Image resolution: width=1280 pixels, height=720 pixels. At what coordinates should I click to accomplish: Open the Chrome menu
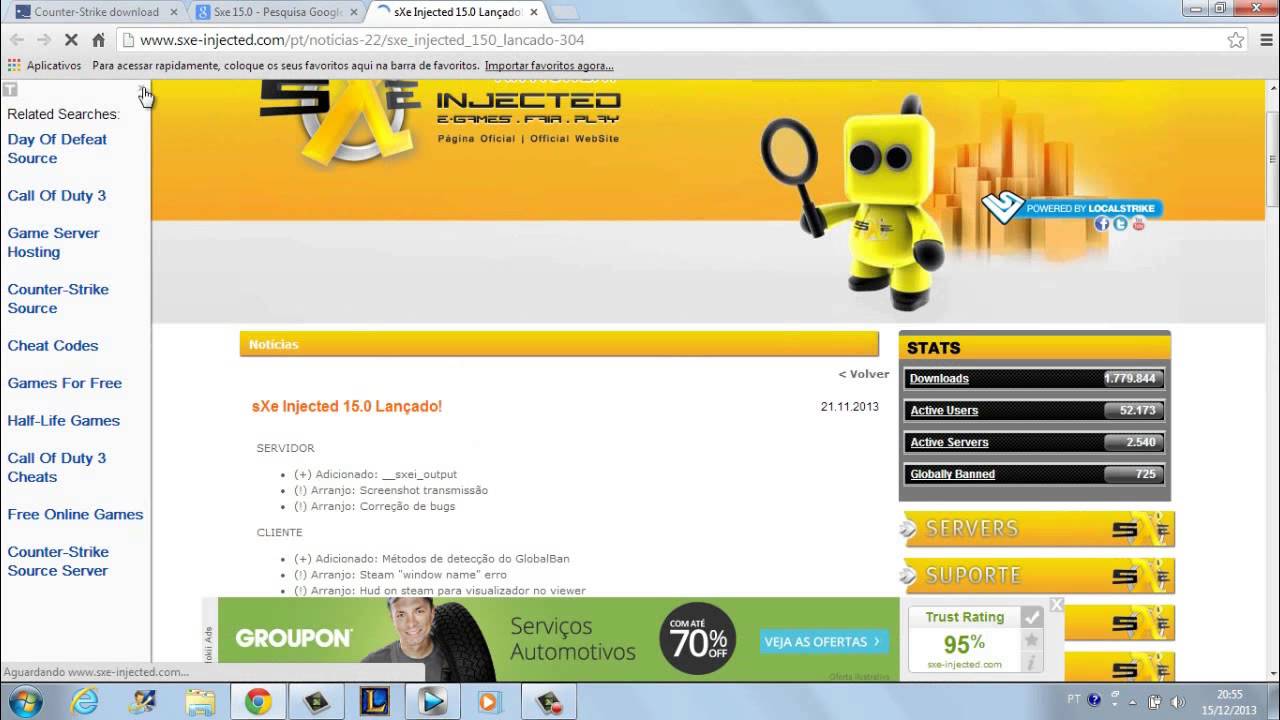click(1264, 40)
